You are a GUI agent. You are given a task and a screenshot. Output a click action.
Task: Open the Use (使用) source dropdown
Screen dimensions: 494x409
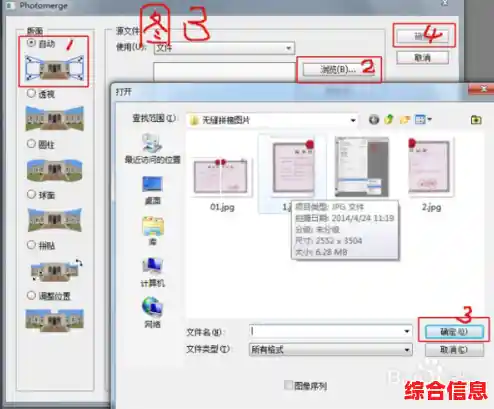coord(224,48)
